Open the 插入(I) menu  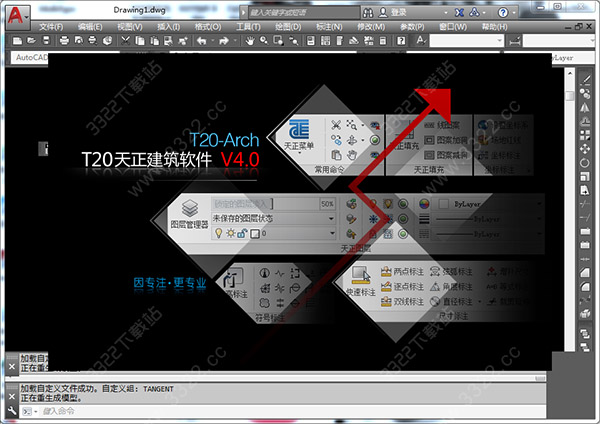tap(168, 27)
